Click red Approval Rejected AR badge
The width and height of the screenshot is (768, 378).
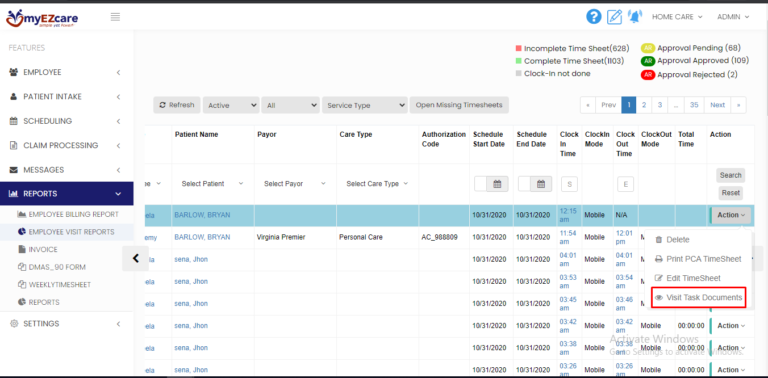(648, 75)
